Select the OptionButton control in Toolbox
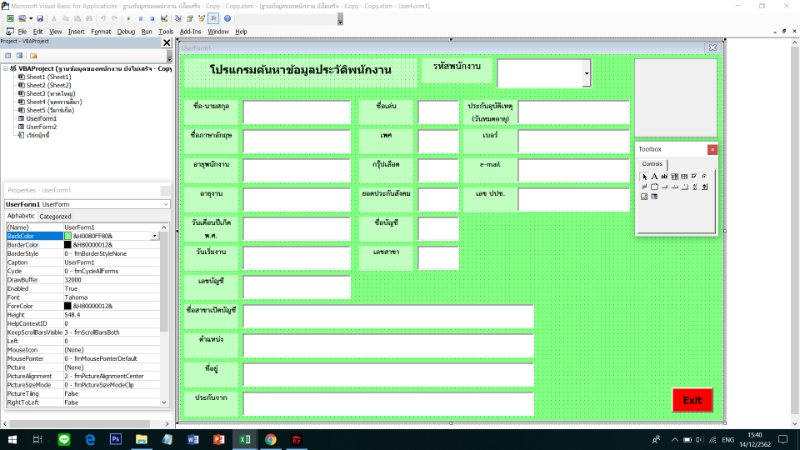 pos(704,177)
